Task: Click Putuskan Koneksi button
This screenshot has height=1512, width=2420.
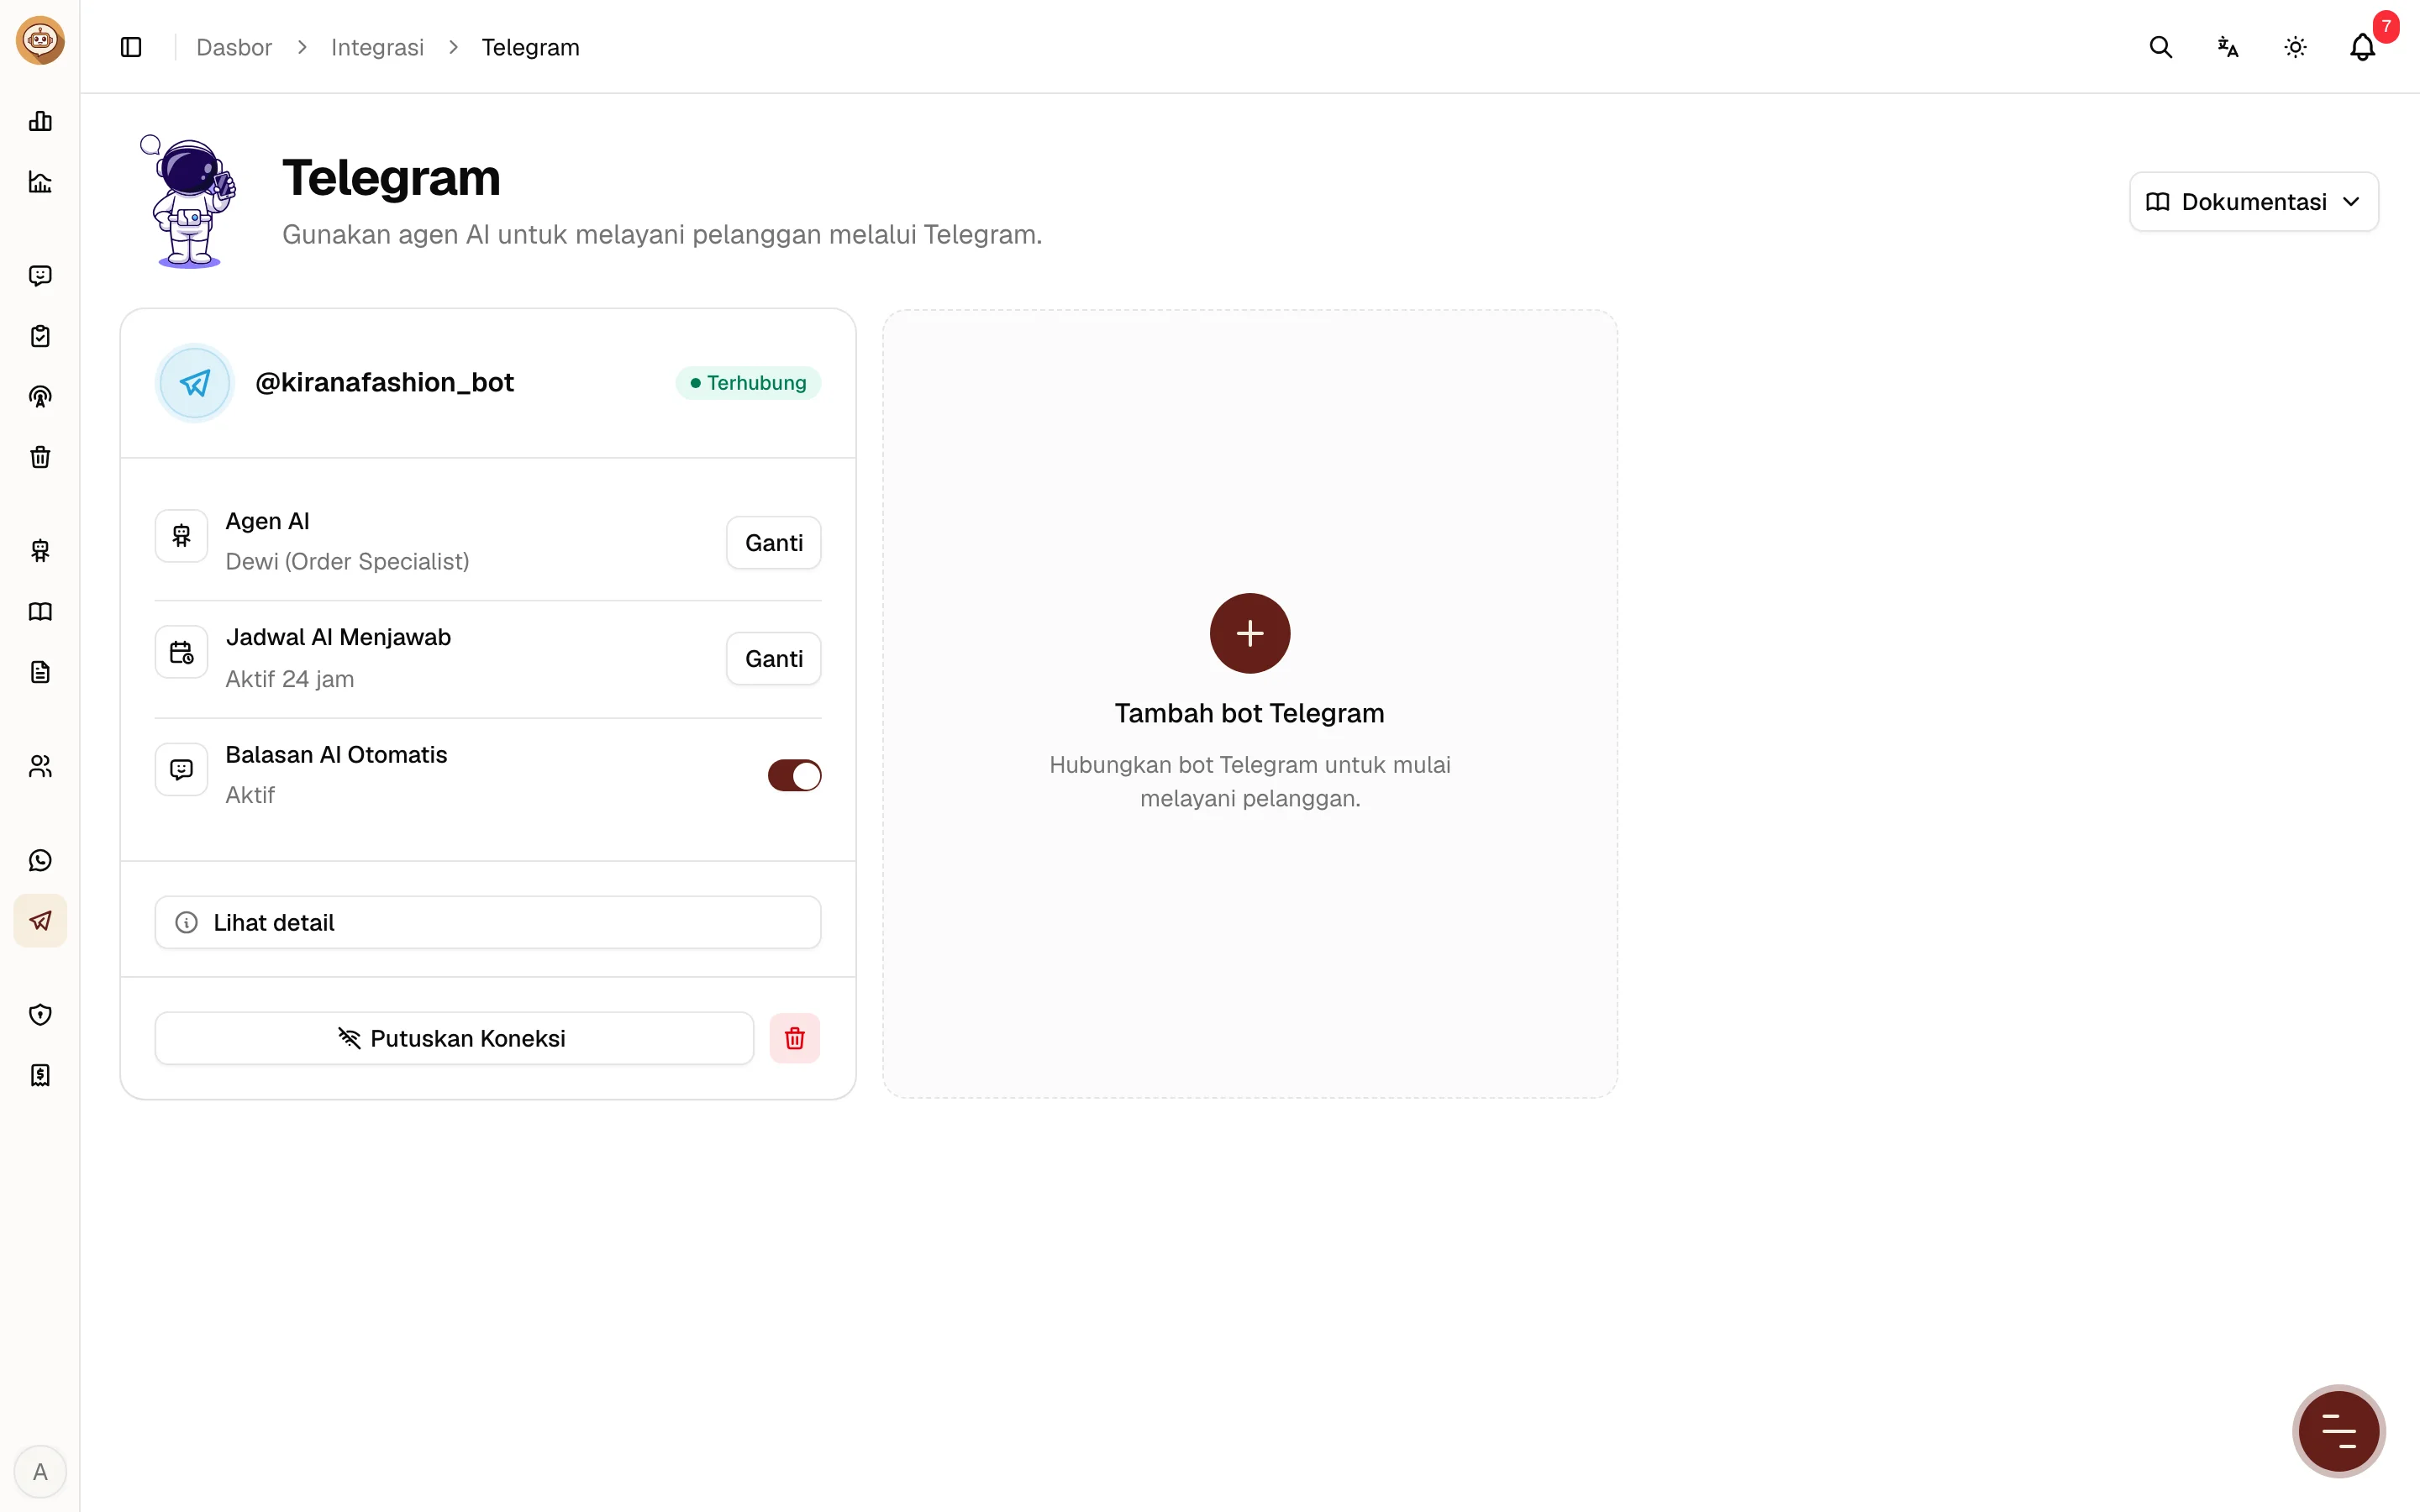Action: click(454, 1038)
